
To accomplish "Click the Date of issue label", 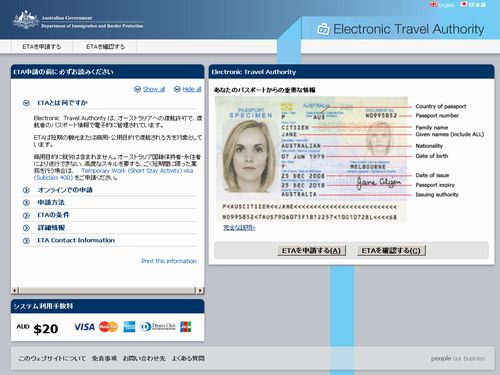I will click(432, 175).
